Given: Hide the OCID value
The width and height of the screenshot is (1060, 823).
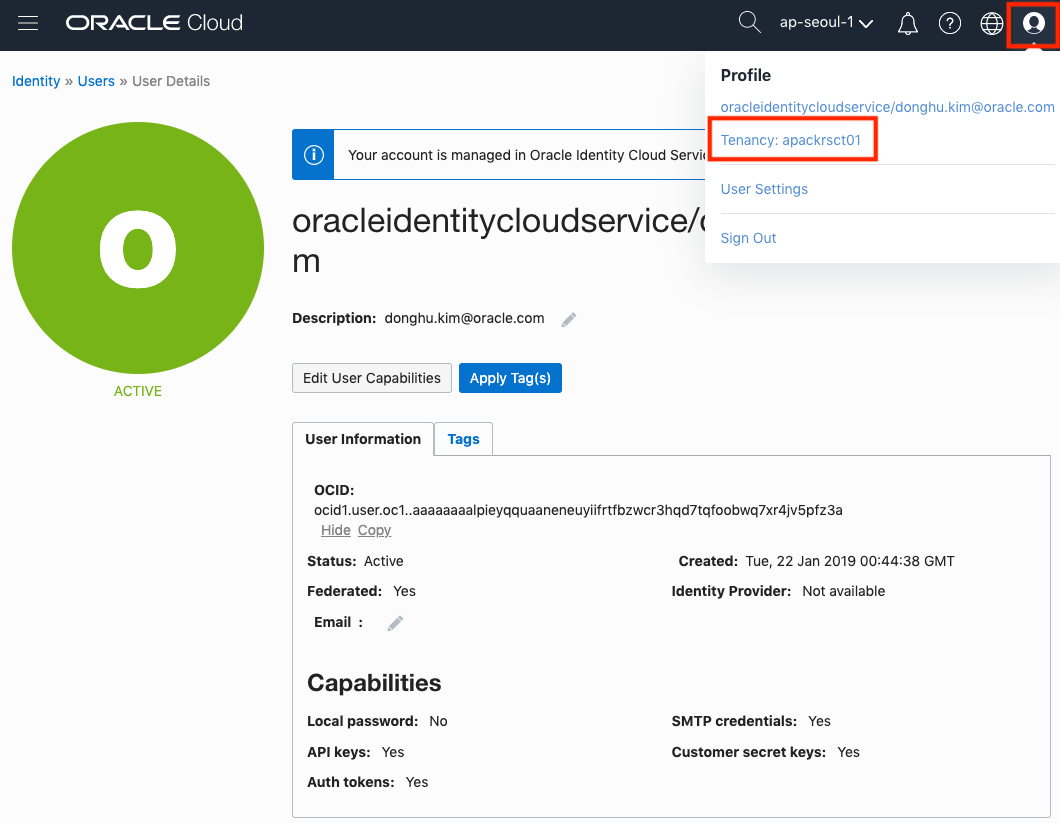Looking at the screenshot, I should [x=335, y=530].
